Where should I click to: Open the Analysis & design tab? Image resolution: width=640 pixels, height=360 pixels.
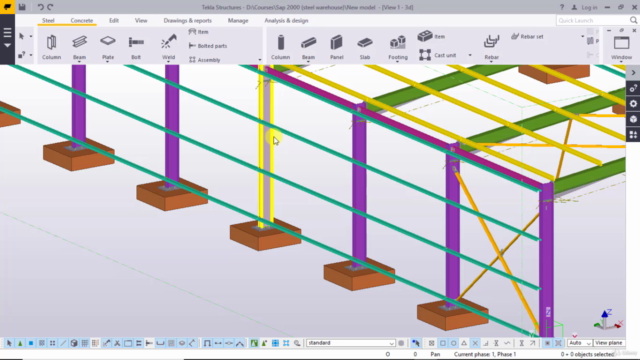(286, 20)
